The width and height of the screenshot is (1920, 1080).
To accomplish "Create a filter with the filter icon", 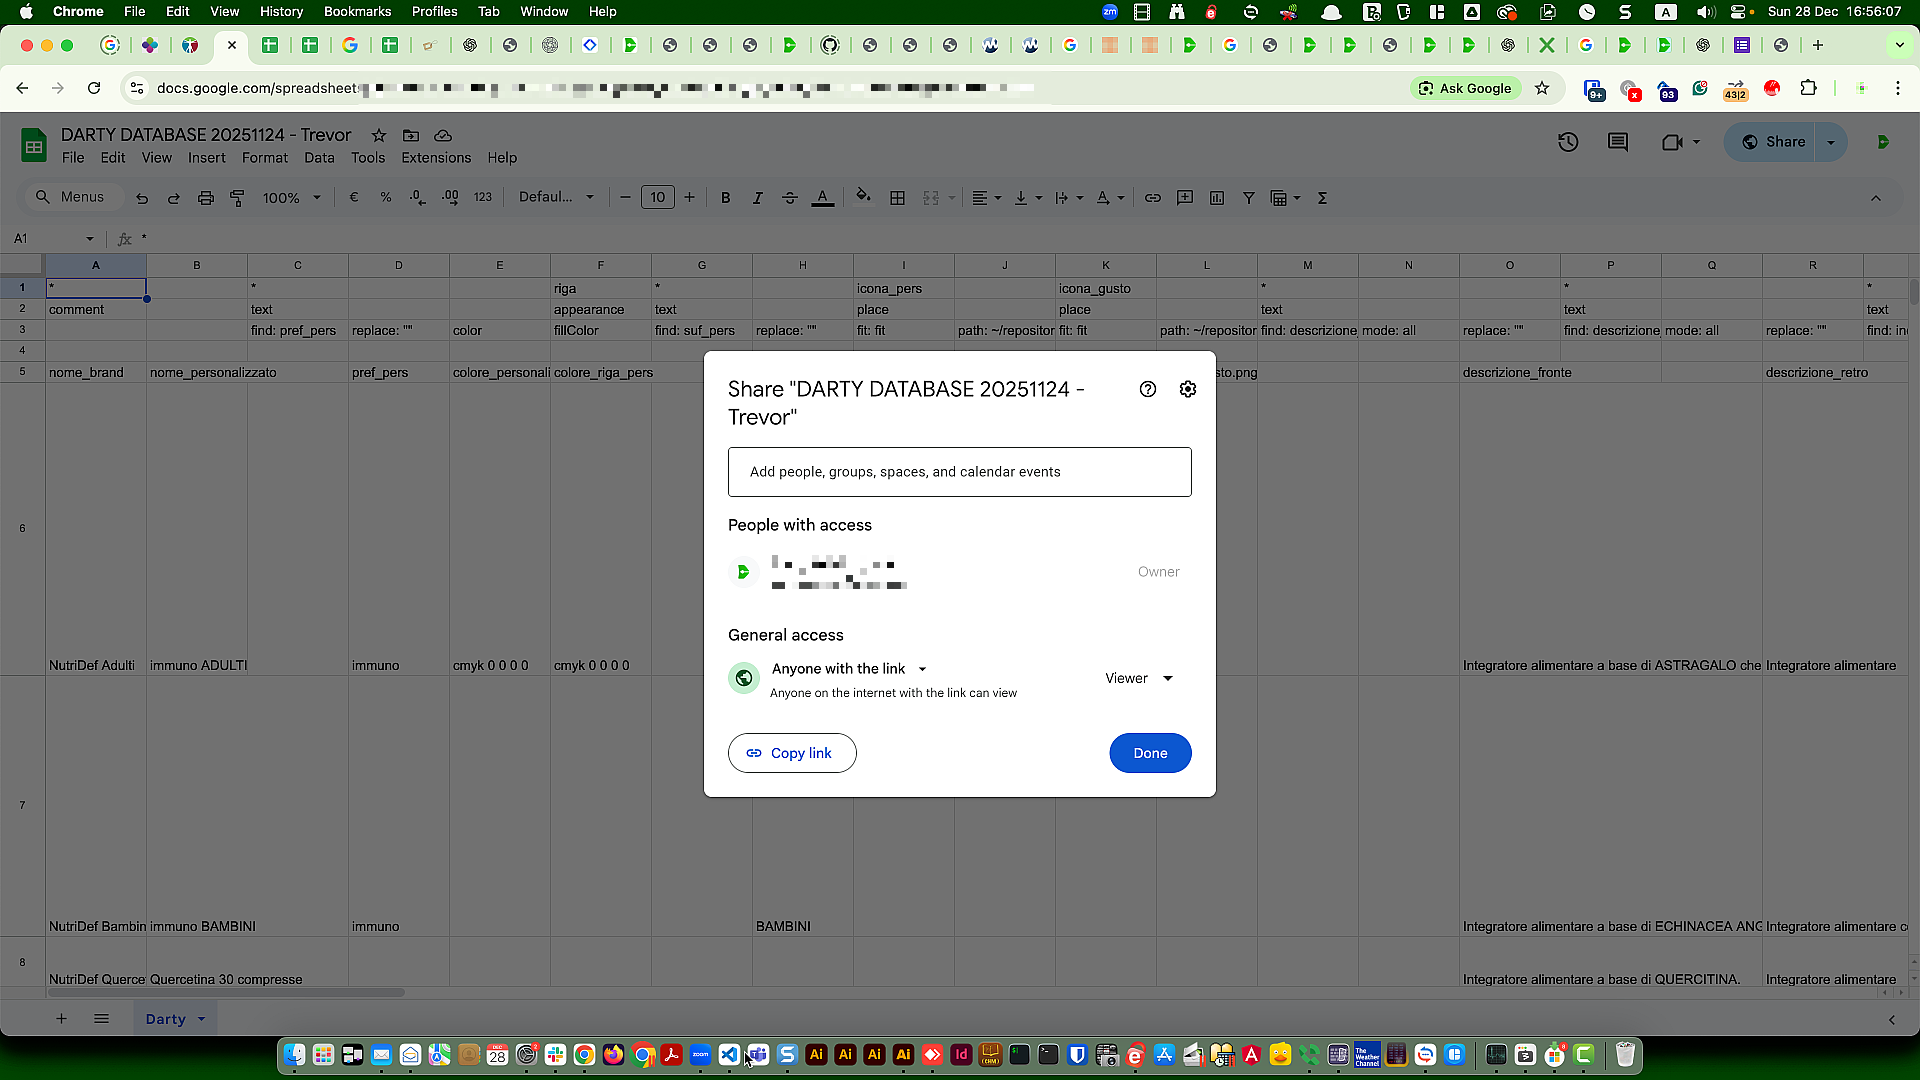I will (1248, 197).
